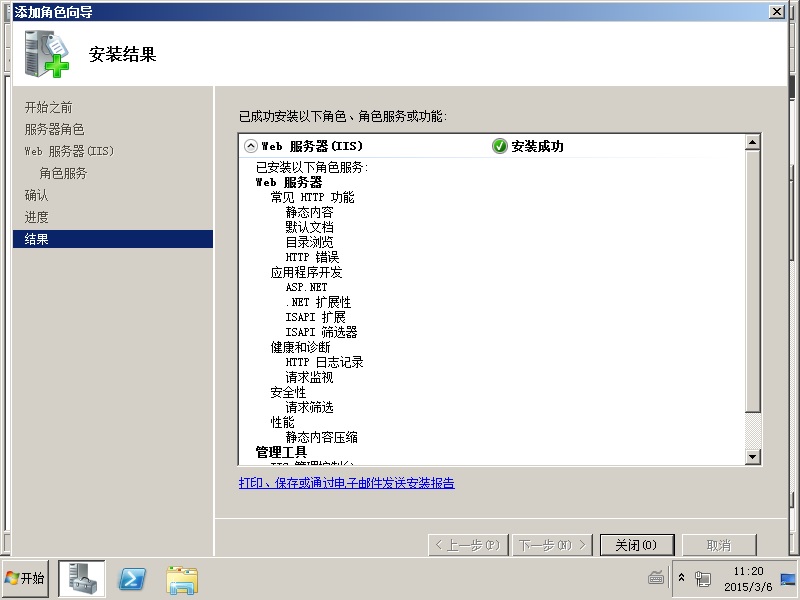800x600 pixels.
Task: Launch PowerShell from the taskbar
Action: pos(132,579)
